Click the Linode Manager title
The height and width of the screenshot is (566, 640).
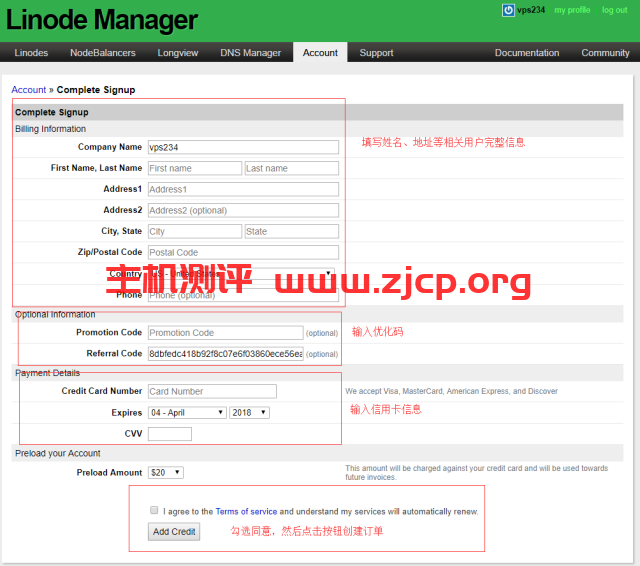(x=102, y=20)
